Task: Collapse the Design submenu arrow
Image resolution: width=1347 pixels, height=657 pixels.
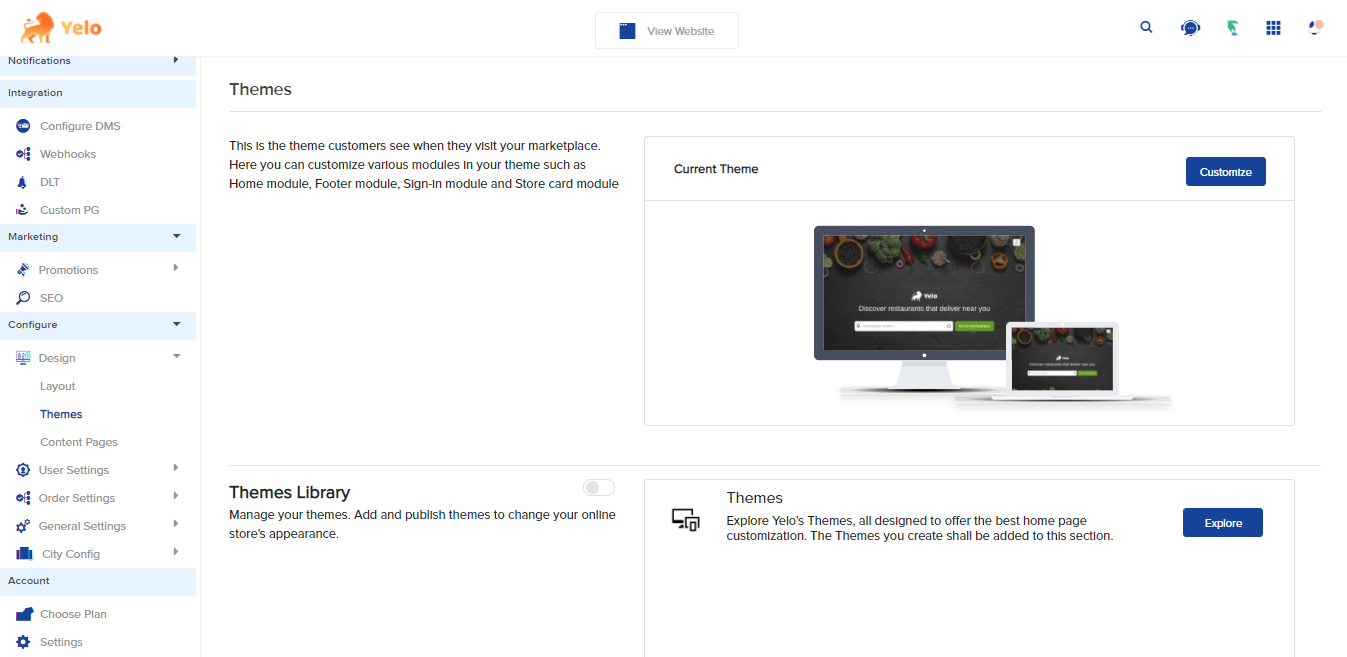Action: [x=176, y=357]
